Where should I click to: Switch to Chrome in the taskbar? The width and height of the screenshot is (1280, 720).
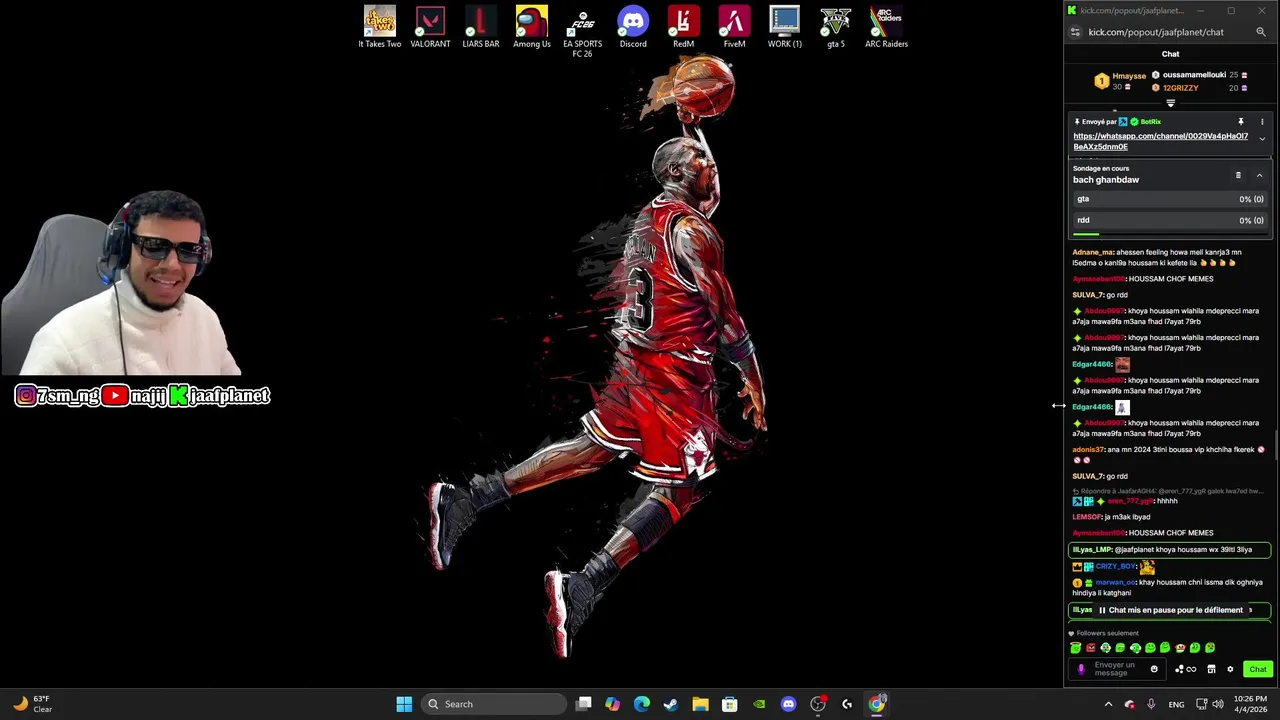[x=877, y=704]
